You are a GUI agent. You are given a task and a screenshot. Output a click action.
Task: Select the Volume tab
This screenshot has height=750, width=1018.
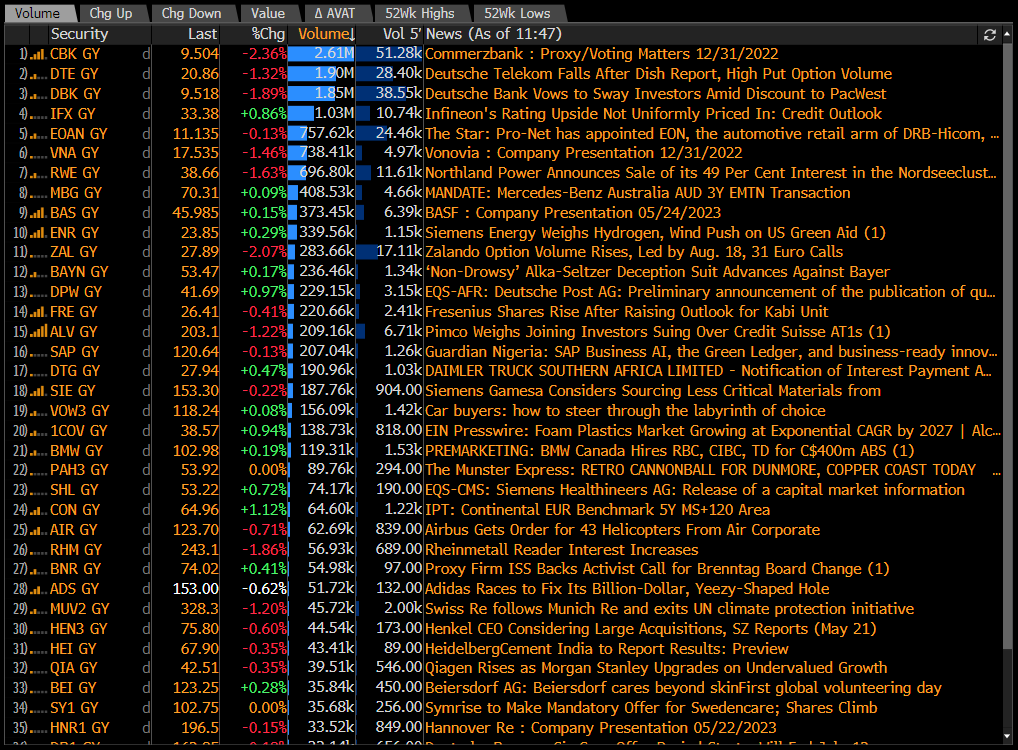pyautogui.click(x=37, y=13)
